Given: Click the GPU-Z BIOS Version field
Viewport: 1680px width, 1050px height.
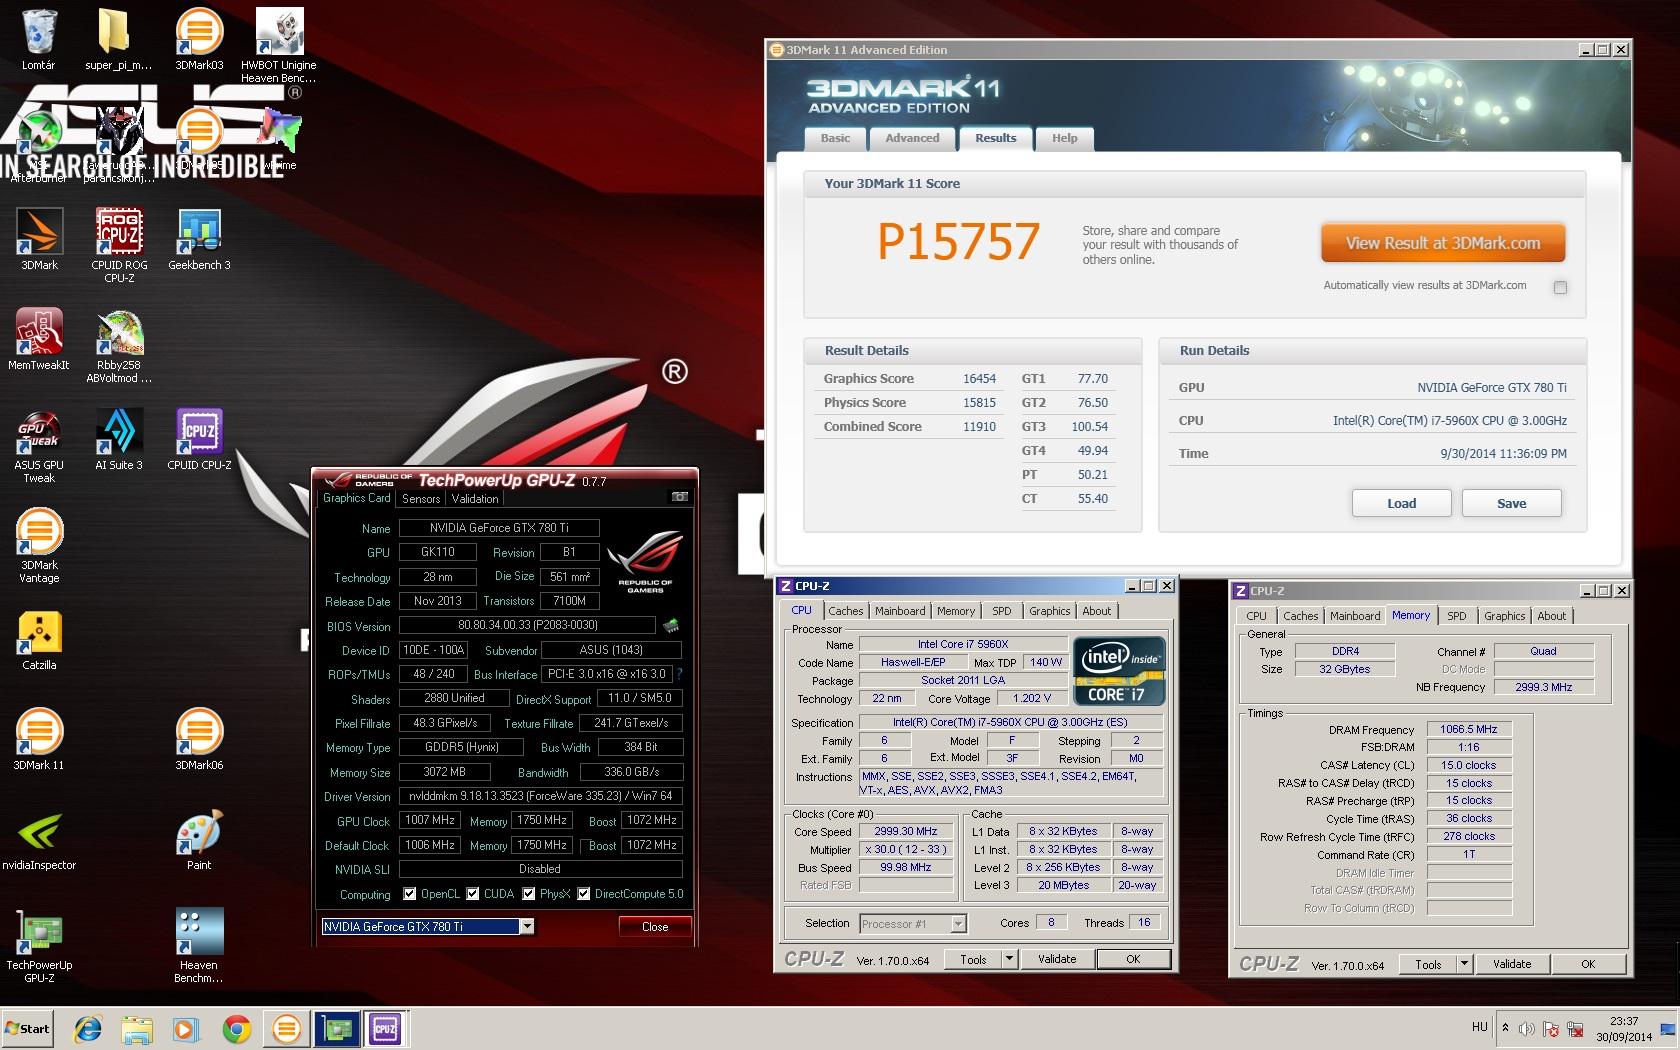Looking at the screenshot, I should (528, 625).
